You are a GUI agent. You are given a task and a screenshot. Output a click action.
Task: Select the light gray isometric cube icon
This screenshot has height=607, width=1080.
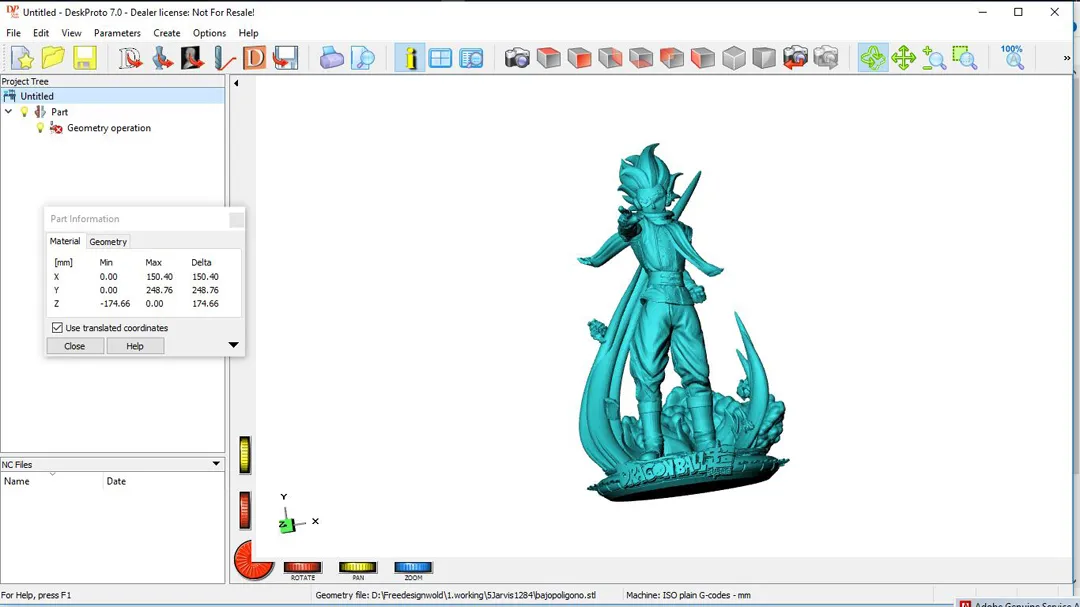pyautogui.click(x=734, y=58)
